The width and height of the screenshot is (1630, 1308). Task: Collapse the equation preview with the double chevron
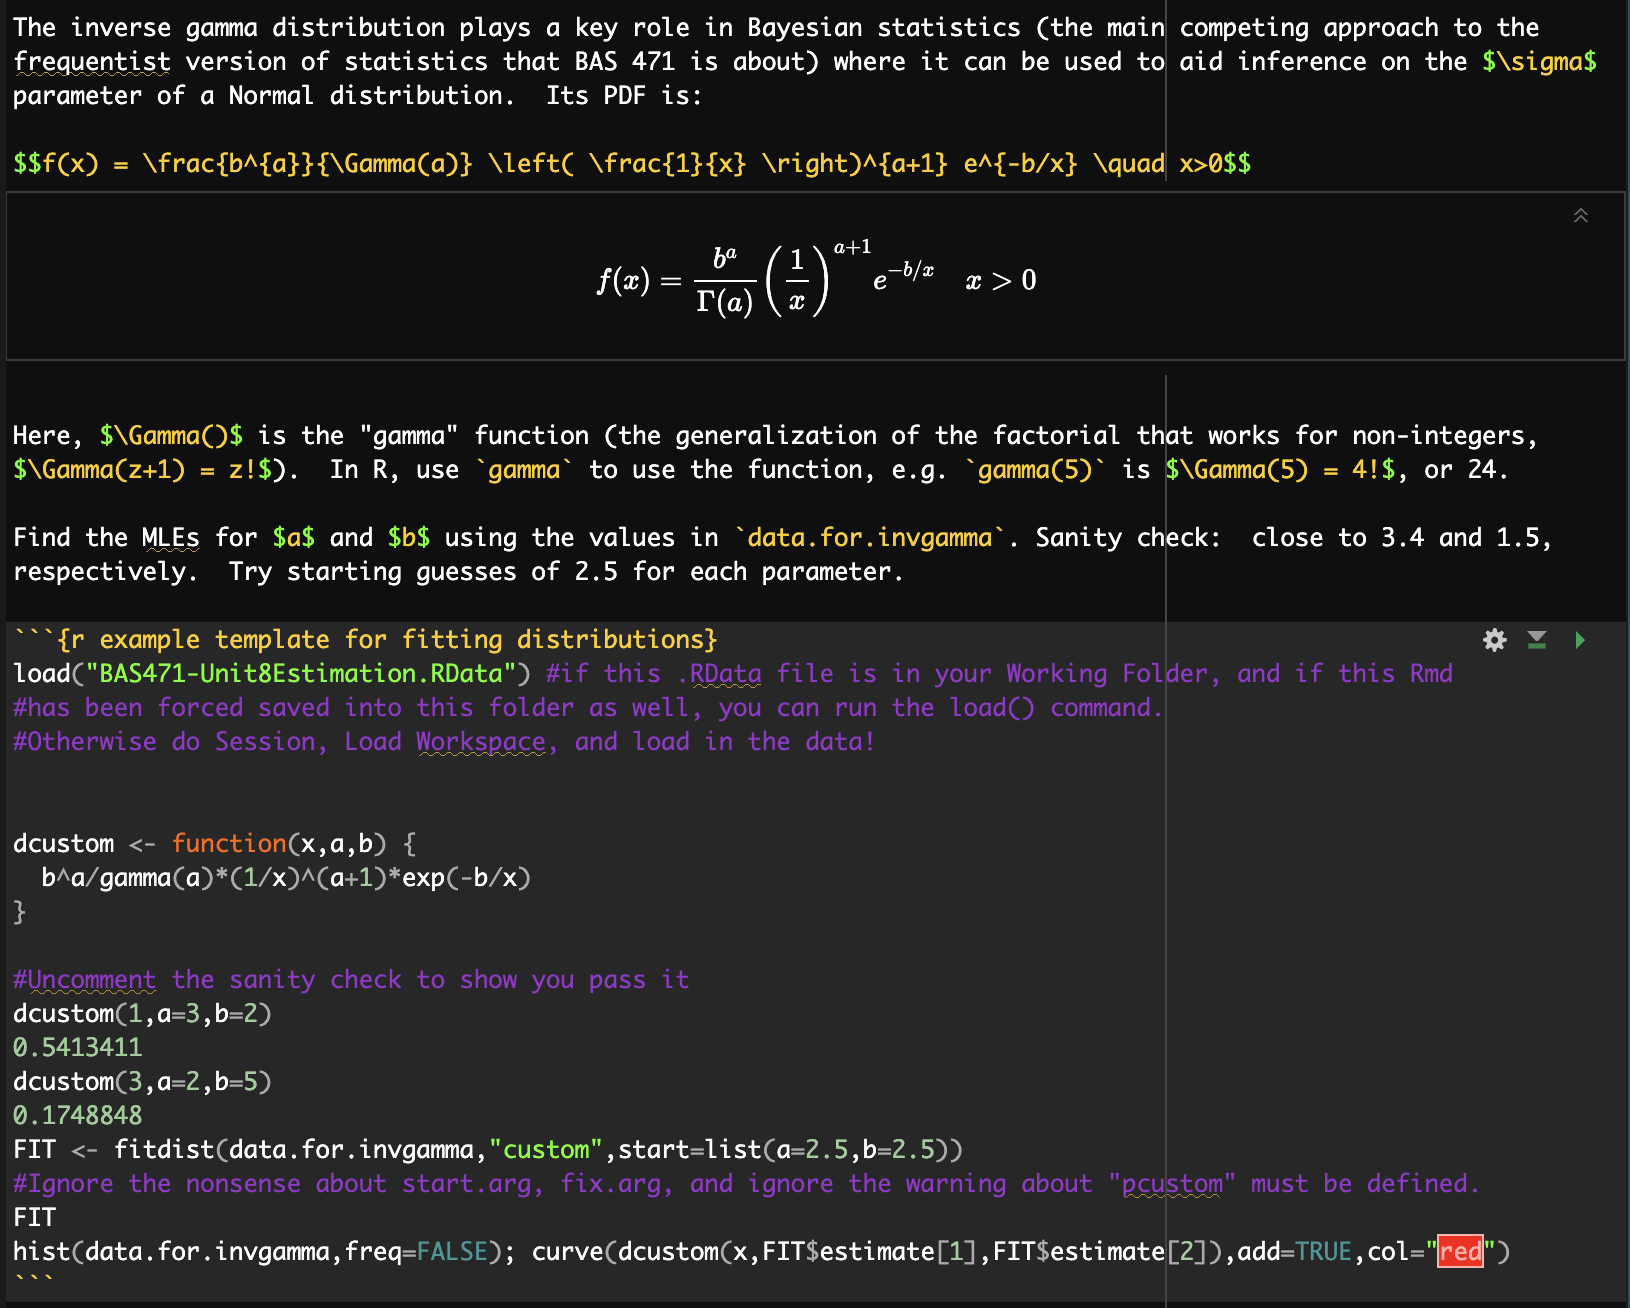pyautogui.click(x=1581, y=214)
